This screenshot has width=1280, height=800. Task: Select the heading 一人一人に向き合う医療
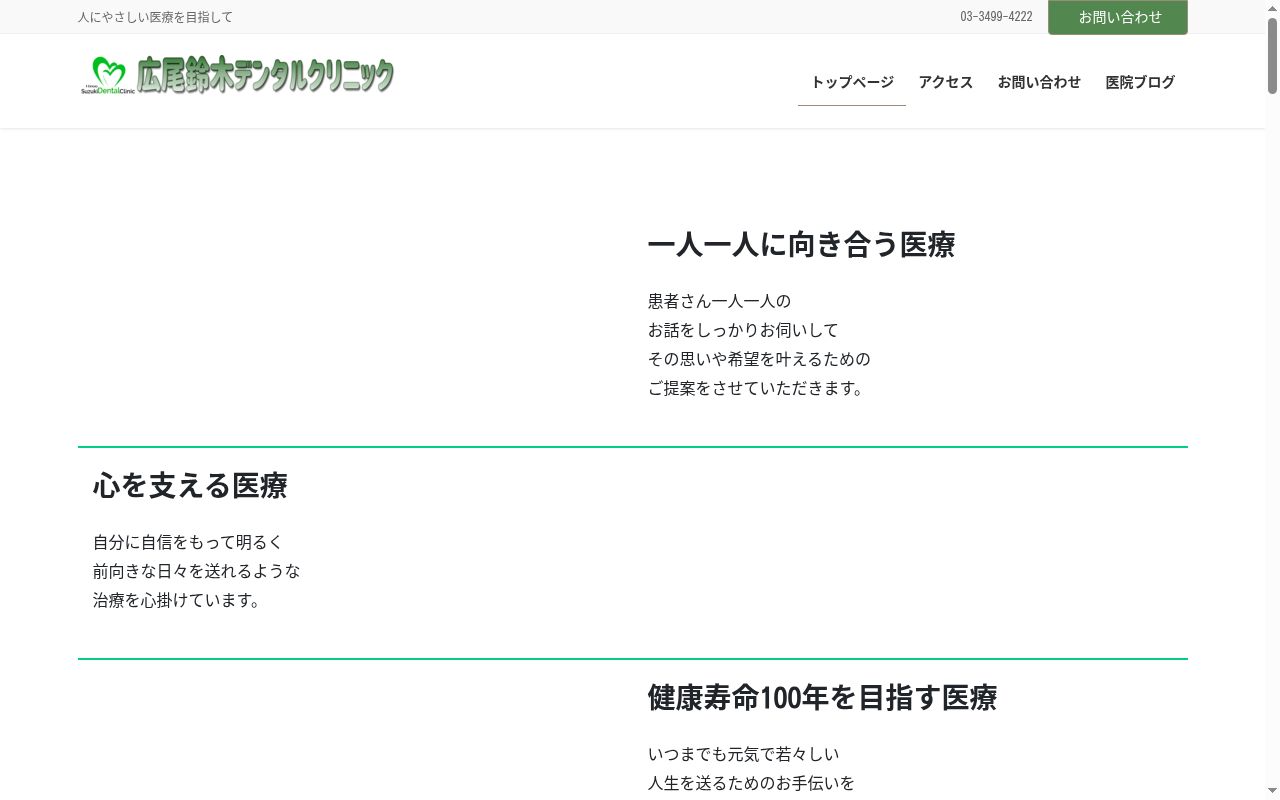pos(801,245)
